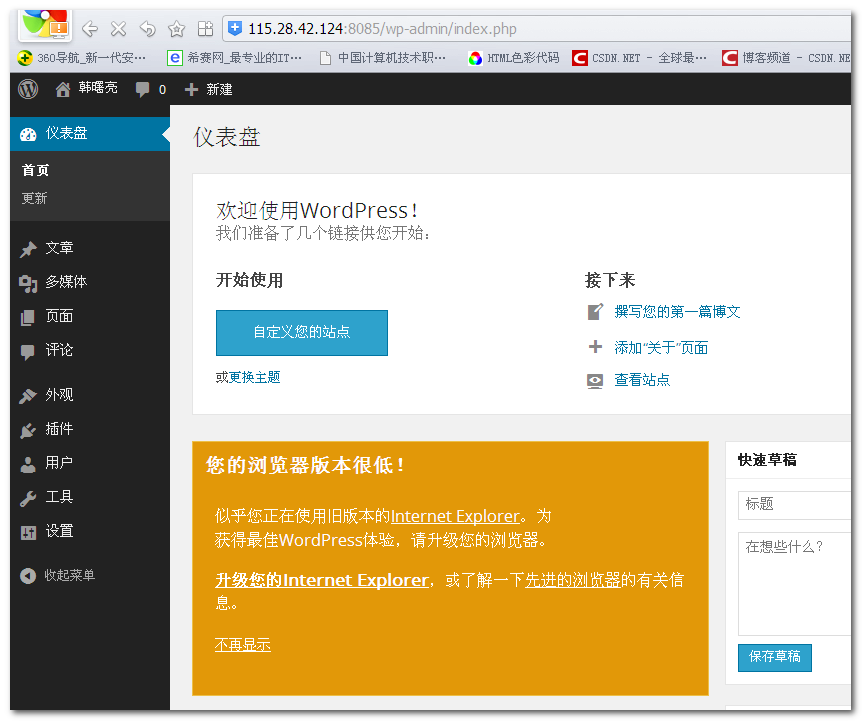Click the 自定义您的站点 button

pos(302,332)
